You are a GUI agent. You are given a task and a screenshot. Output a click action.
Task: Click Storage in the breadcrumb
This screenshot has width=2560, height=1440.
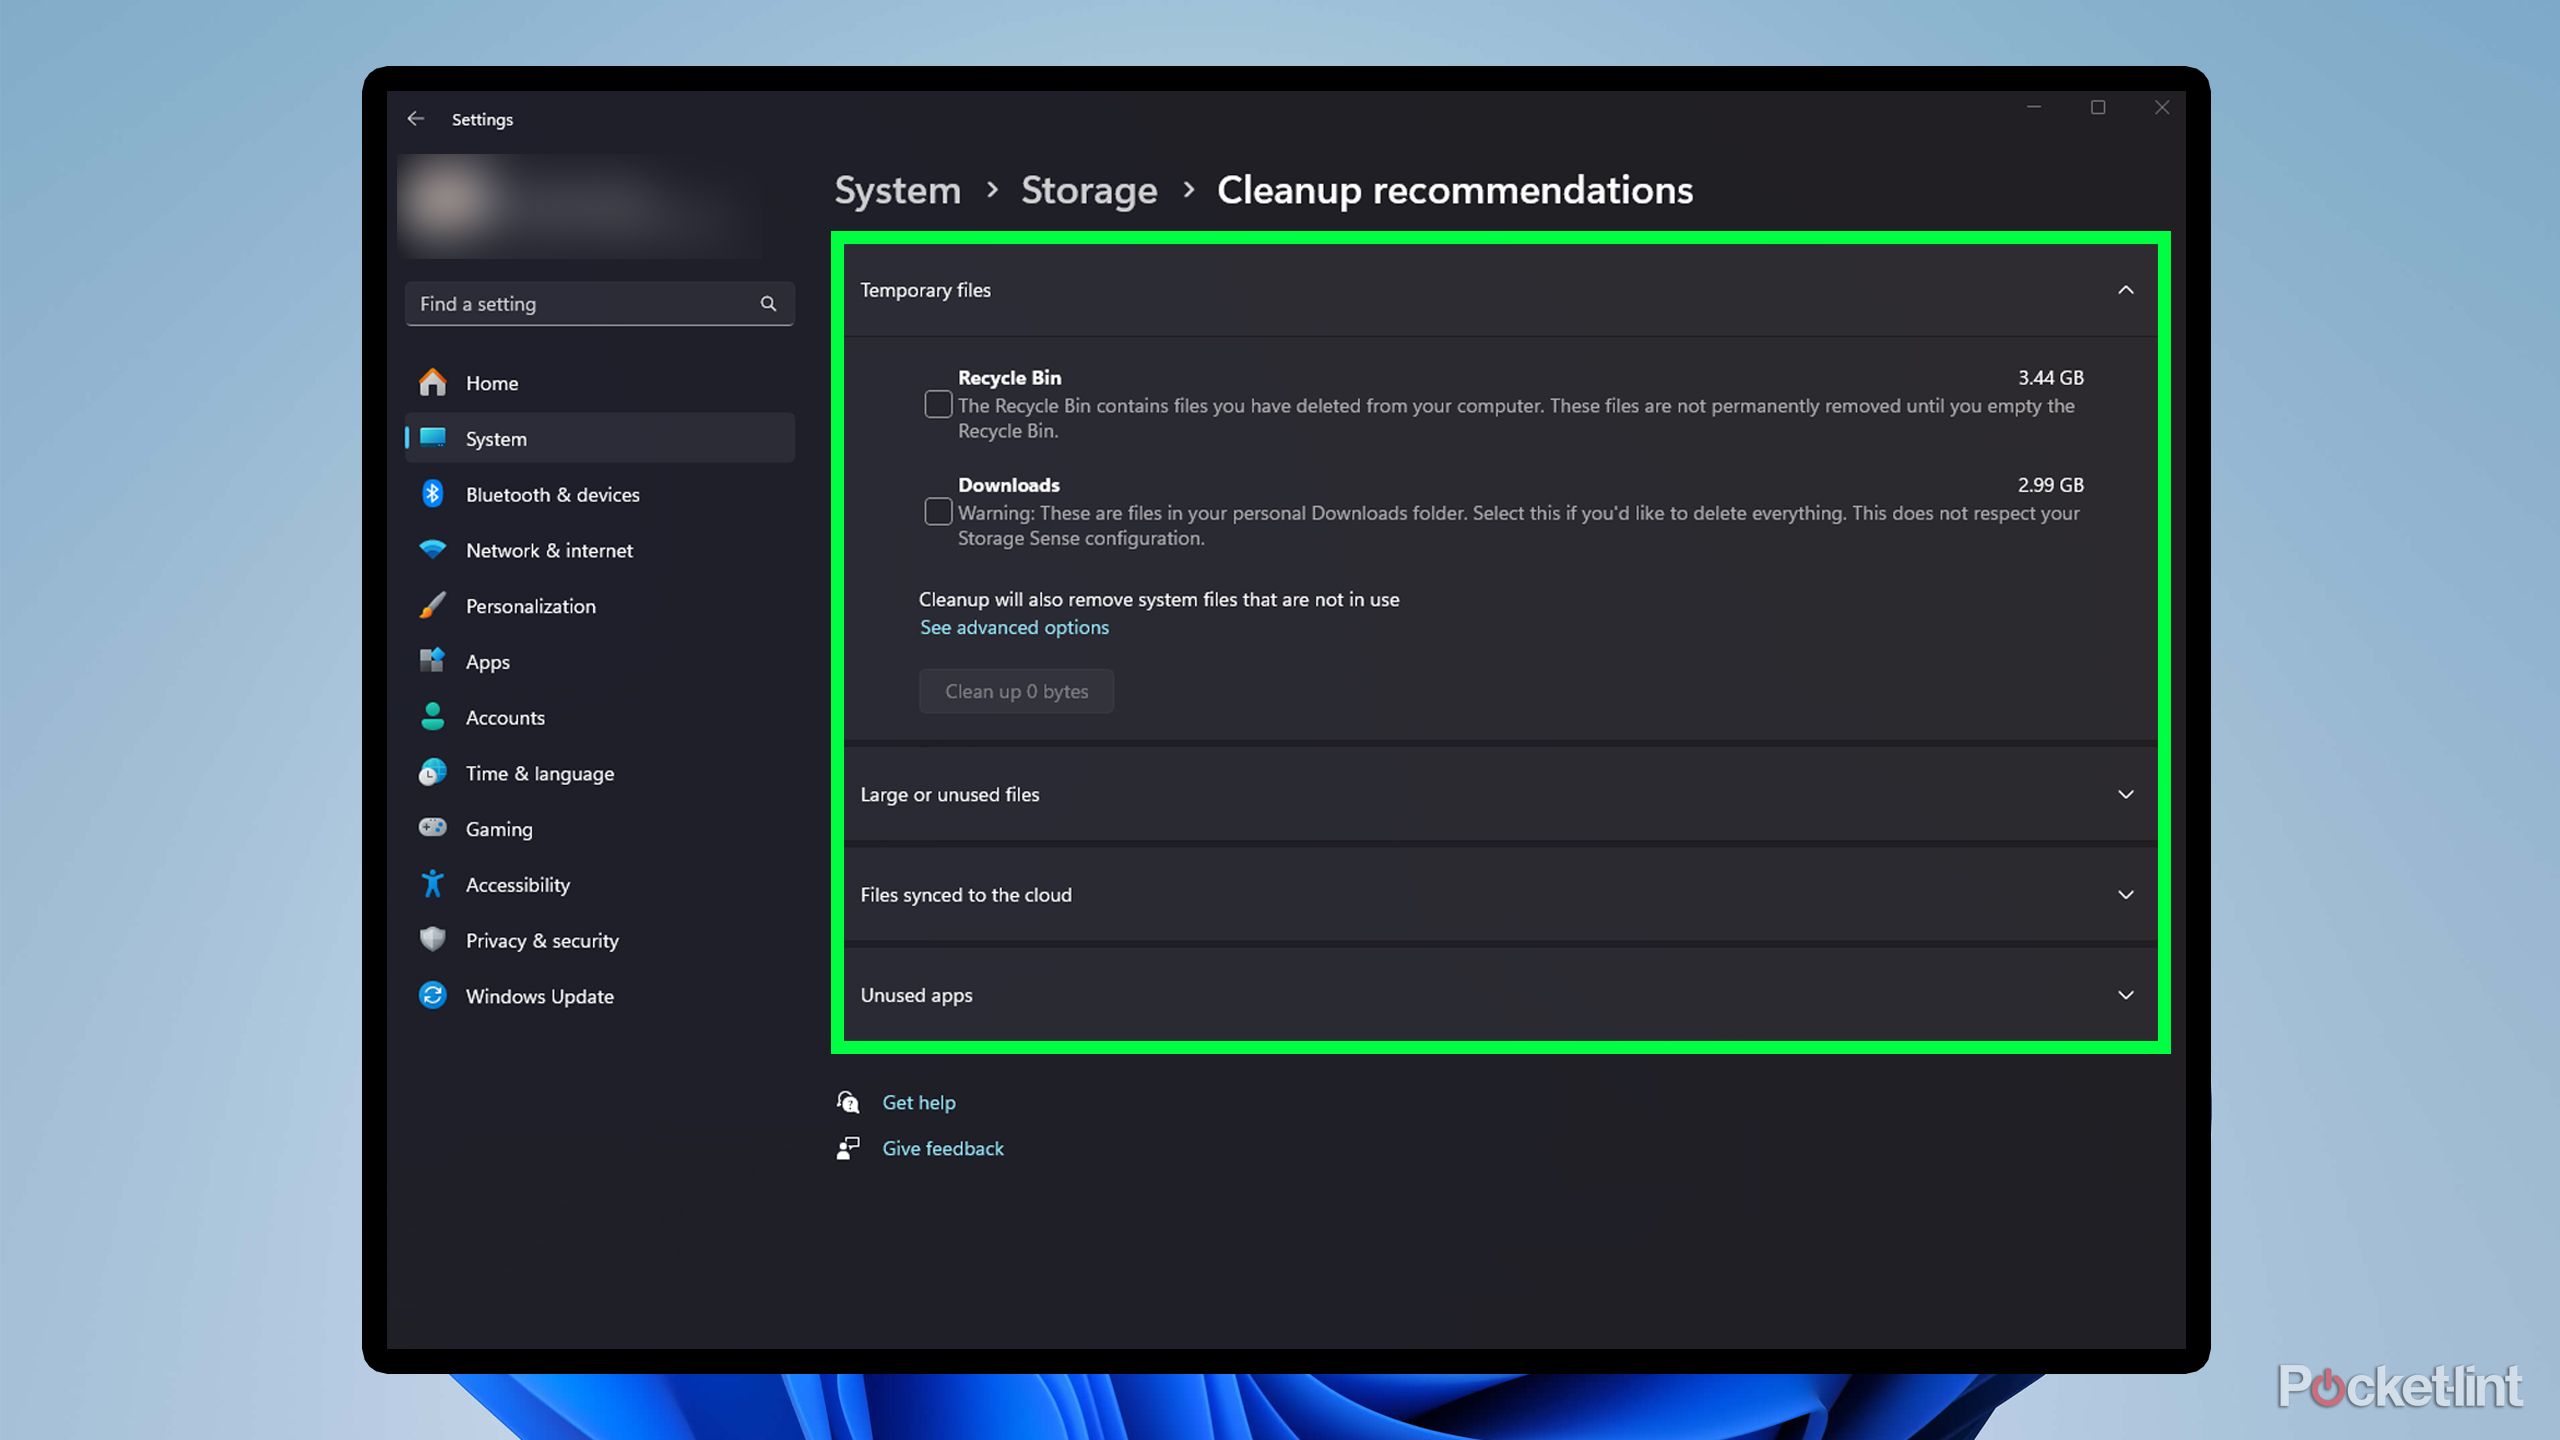(x=1088, y=190)
